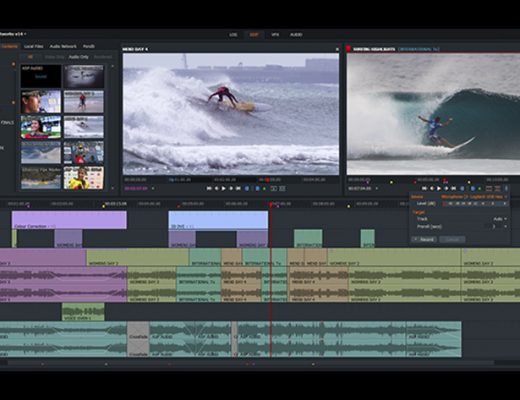Open the Pond5 tab

pyautogui.click(x=89, y=46)
